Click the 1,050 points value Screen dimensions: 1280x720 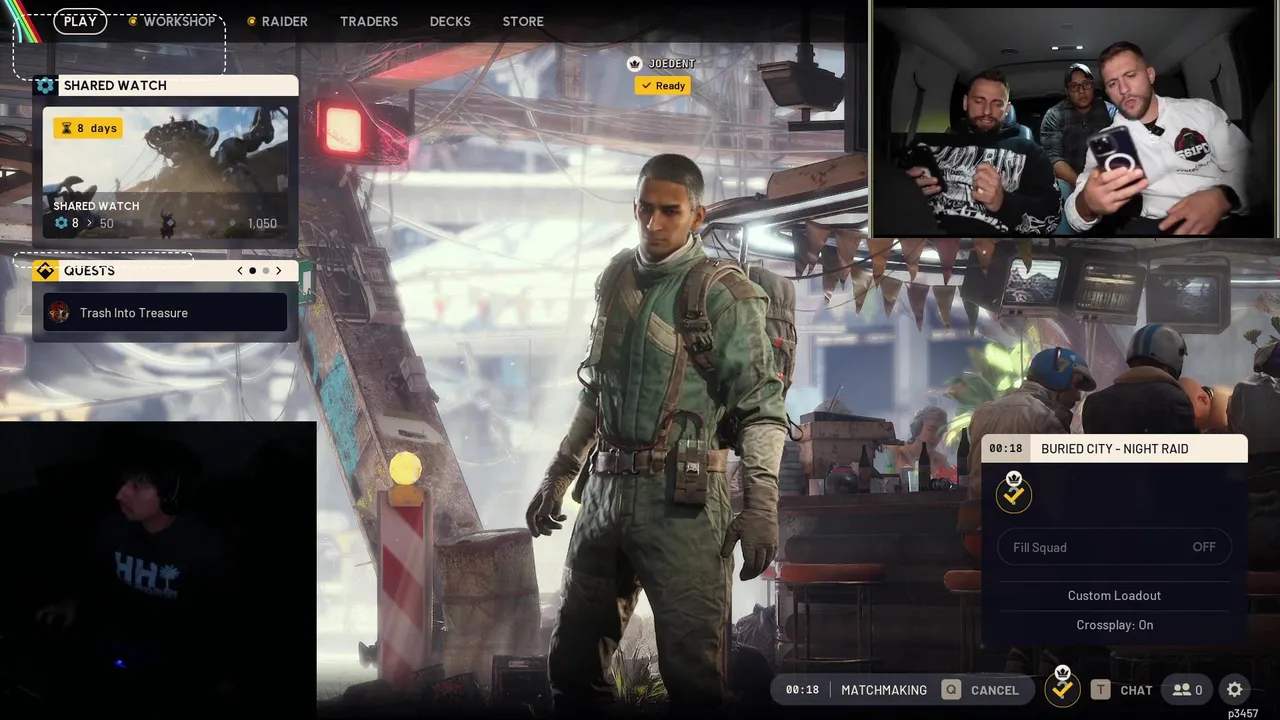click(x=262, y=224)
